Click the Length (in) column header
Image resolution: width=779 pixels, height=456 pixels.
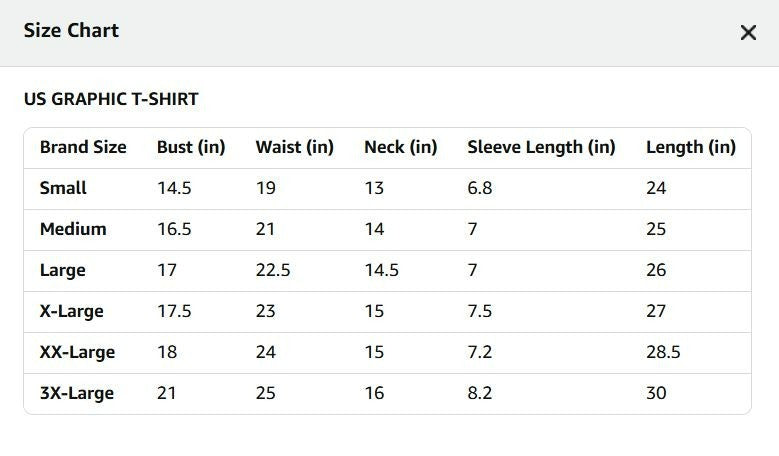tap(691, 147)
